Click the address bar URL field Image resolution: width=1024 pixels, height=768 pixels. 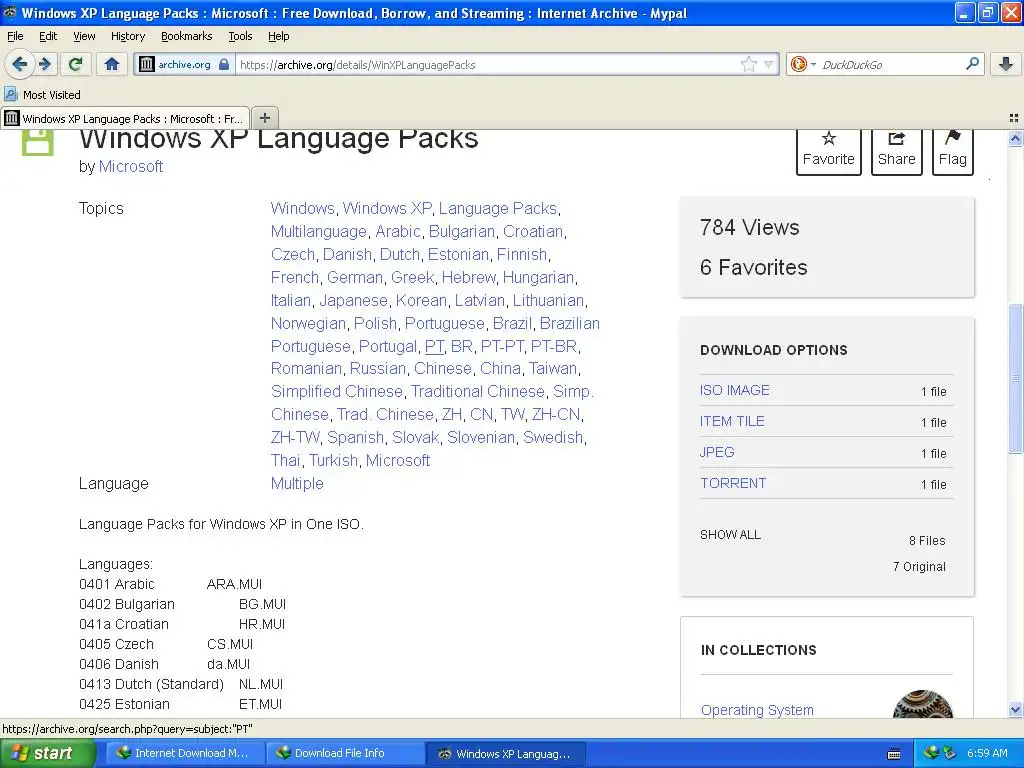(487, 65)
